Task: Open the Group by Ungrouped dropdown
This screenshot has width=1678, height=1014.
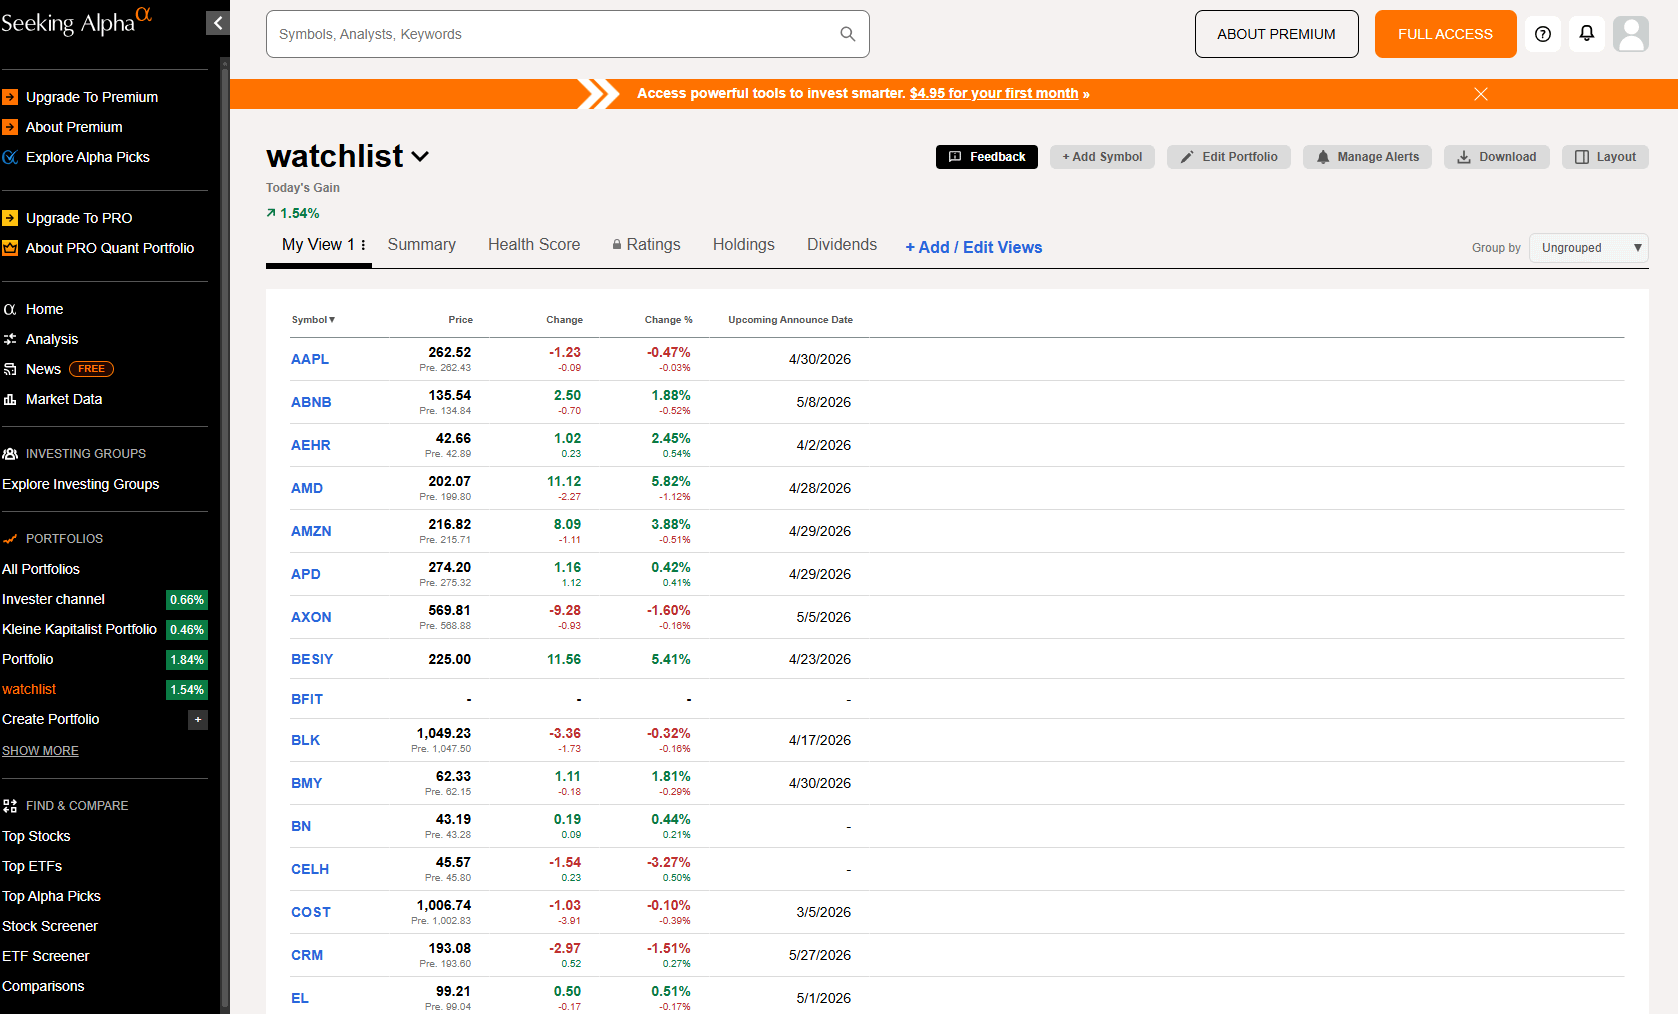Action: [1589, 248]
